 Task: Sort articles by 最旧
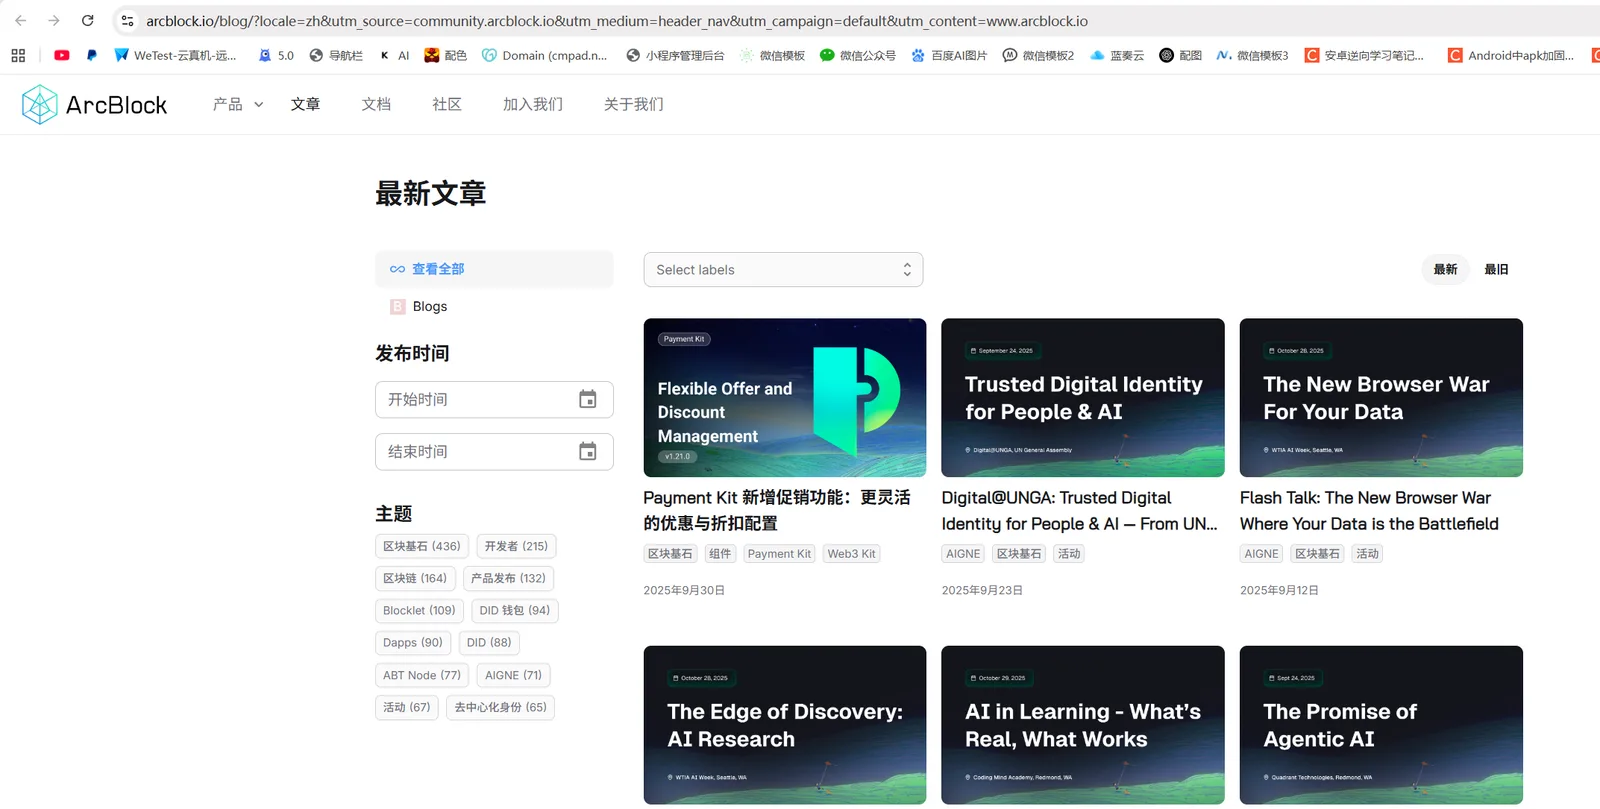[x=1496, y=269]
